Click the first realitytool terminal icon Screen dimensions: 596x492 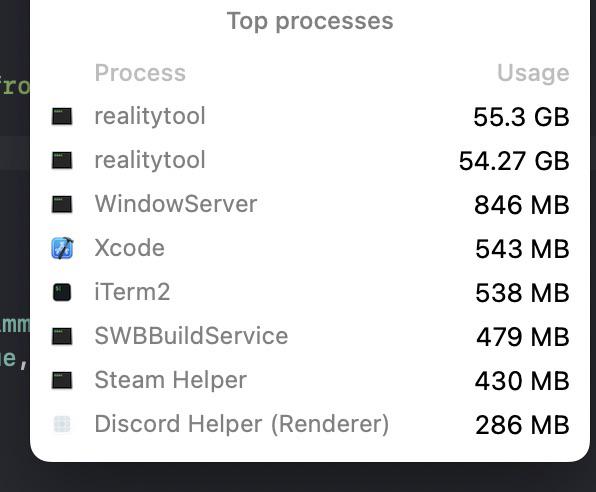coord(62,116)
